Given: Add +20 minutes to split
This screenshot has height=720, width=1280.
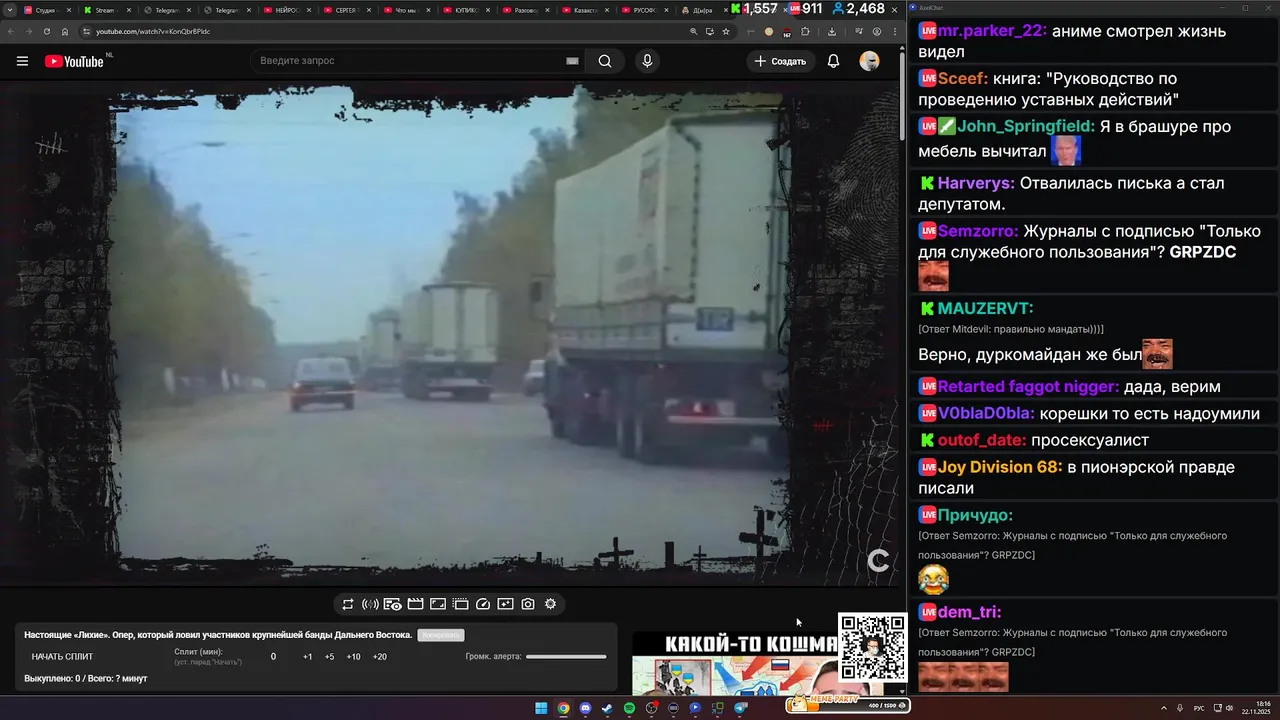Looking at the screenshot, I should (x=380, y=657).
